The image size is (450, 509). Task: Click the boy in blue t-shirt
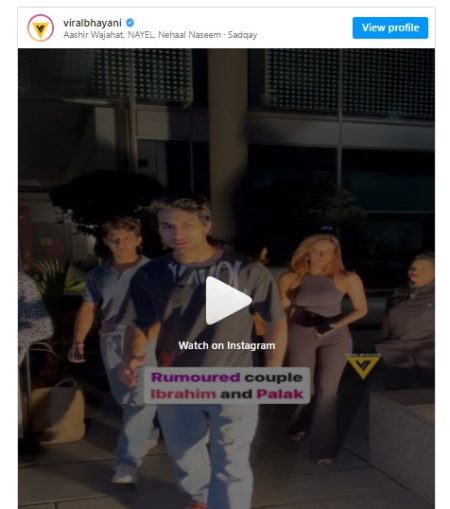point(112,333)
